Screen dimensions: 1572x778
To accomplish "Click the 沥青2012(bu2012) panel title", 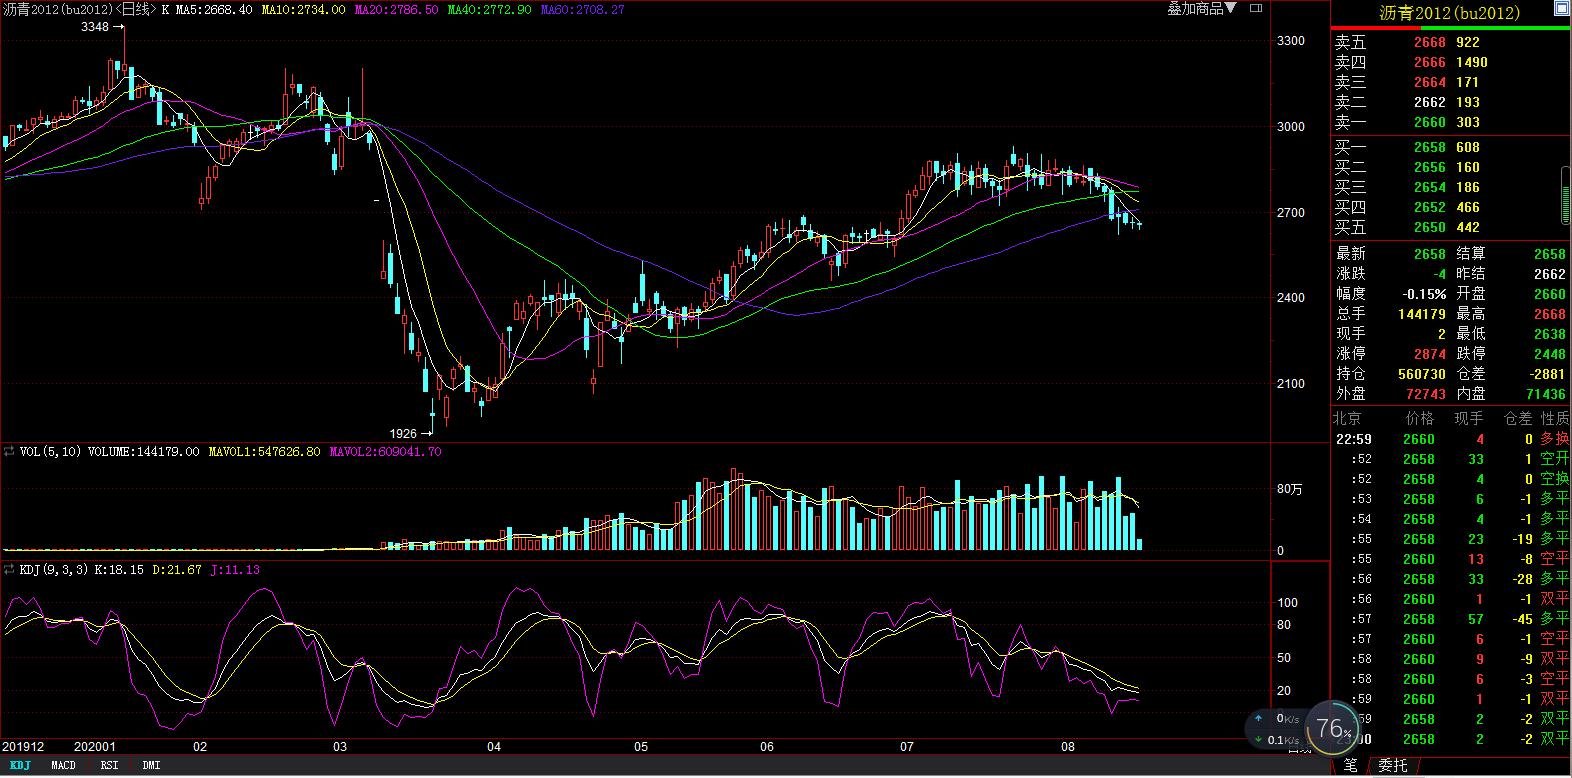I will tap(1449, 13).
